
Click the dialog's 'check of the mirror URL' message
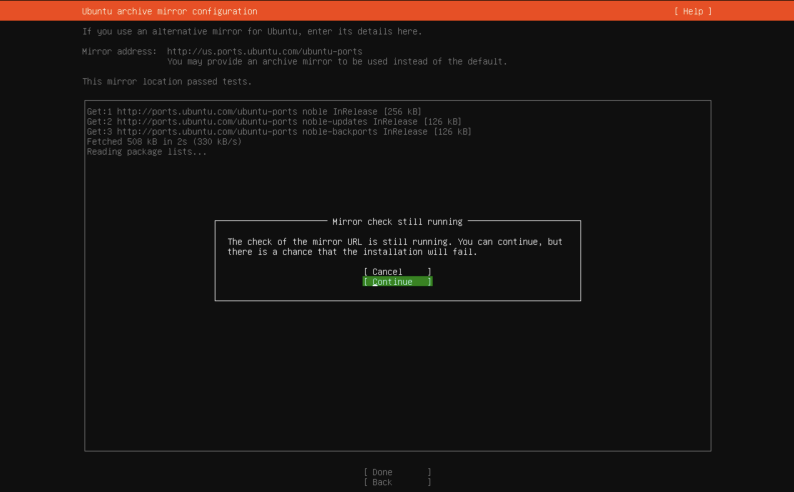coord(395,242)
